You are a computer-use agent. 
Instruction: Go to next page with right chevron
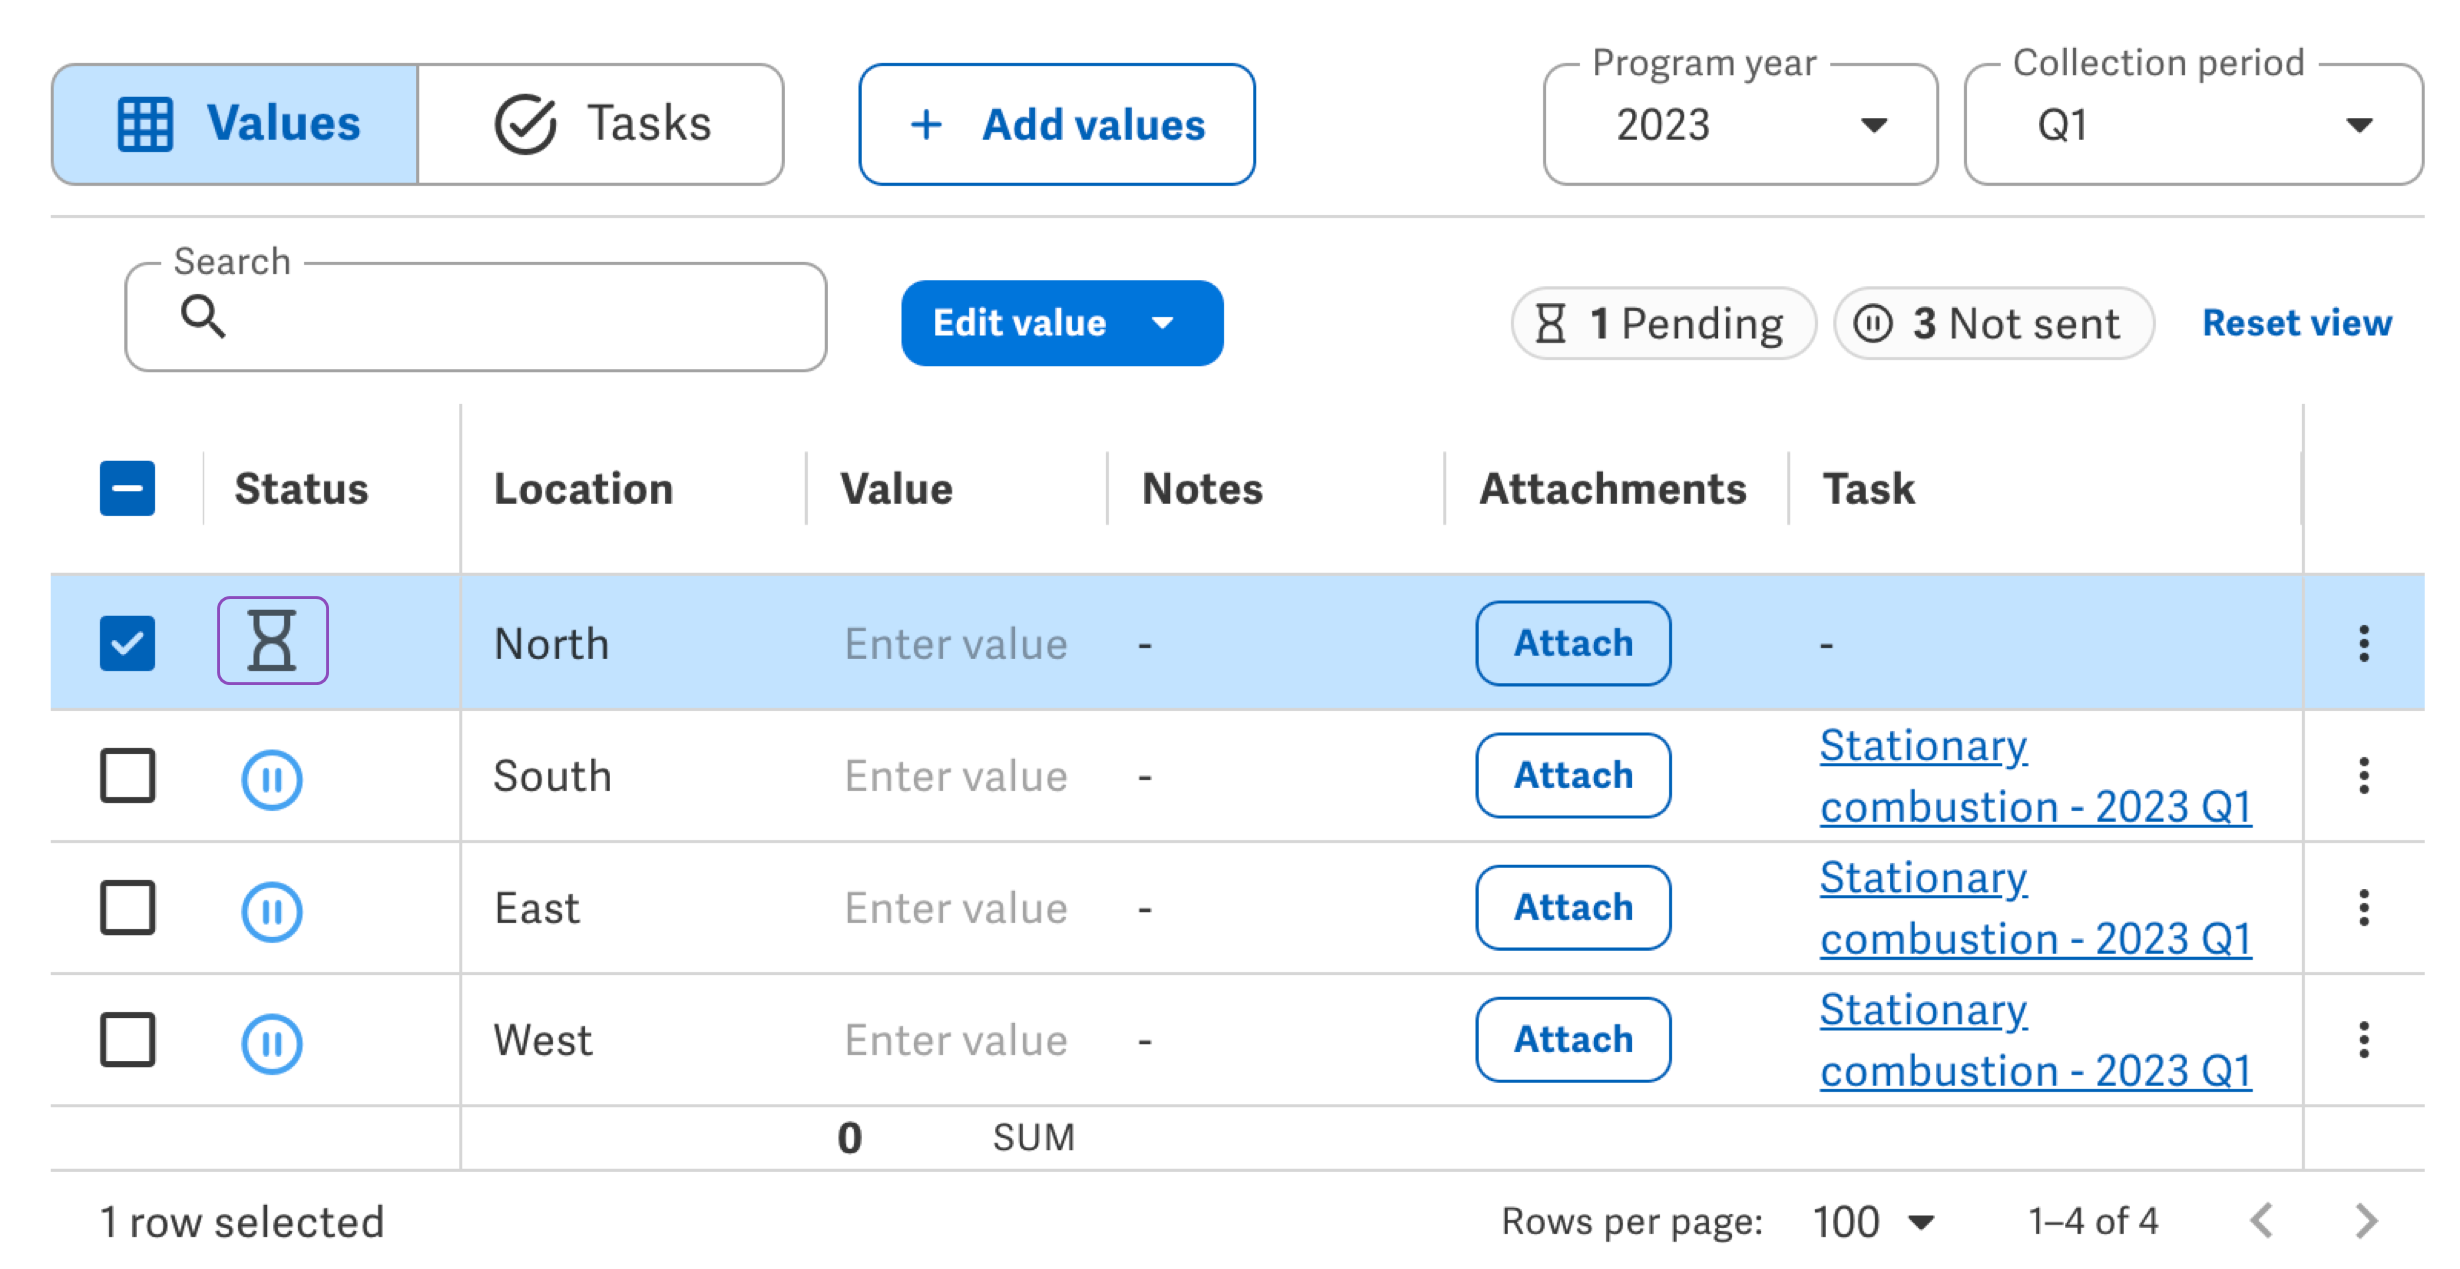coord(2366,1221)
